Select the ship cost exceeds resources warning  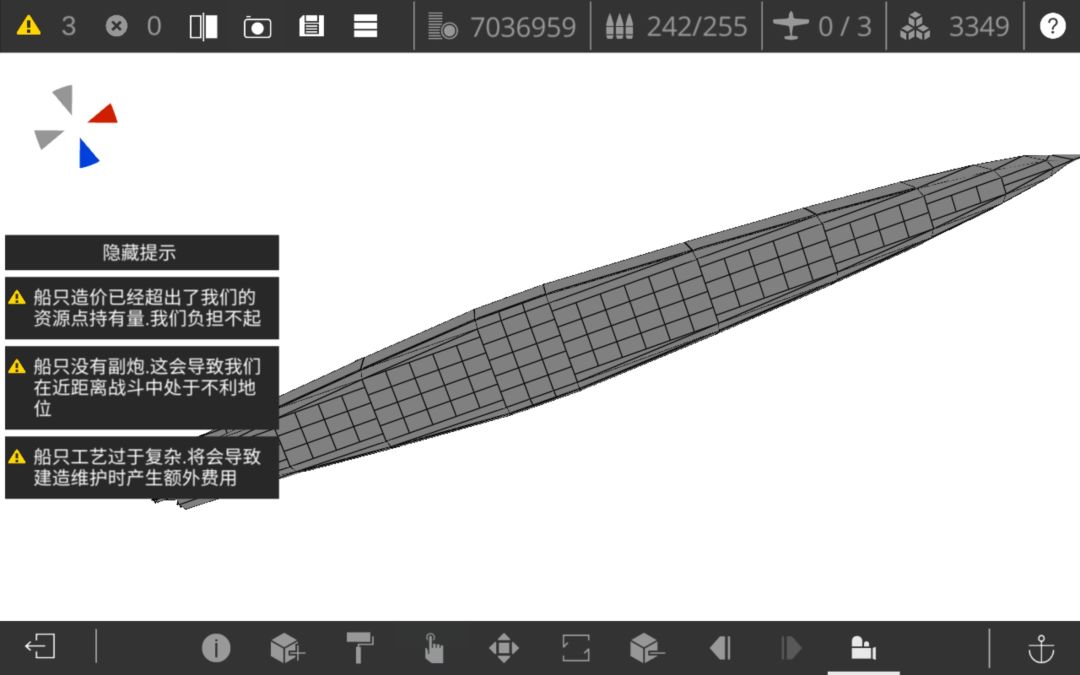coord(142,308)
